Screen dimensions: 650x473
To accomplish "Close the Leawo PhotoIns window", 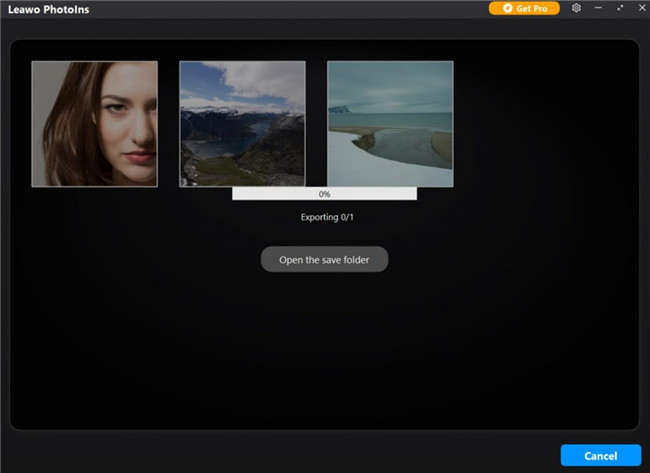I will click(642, 8).
